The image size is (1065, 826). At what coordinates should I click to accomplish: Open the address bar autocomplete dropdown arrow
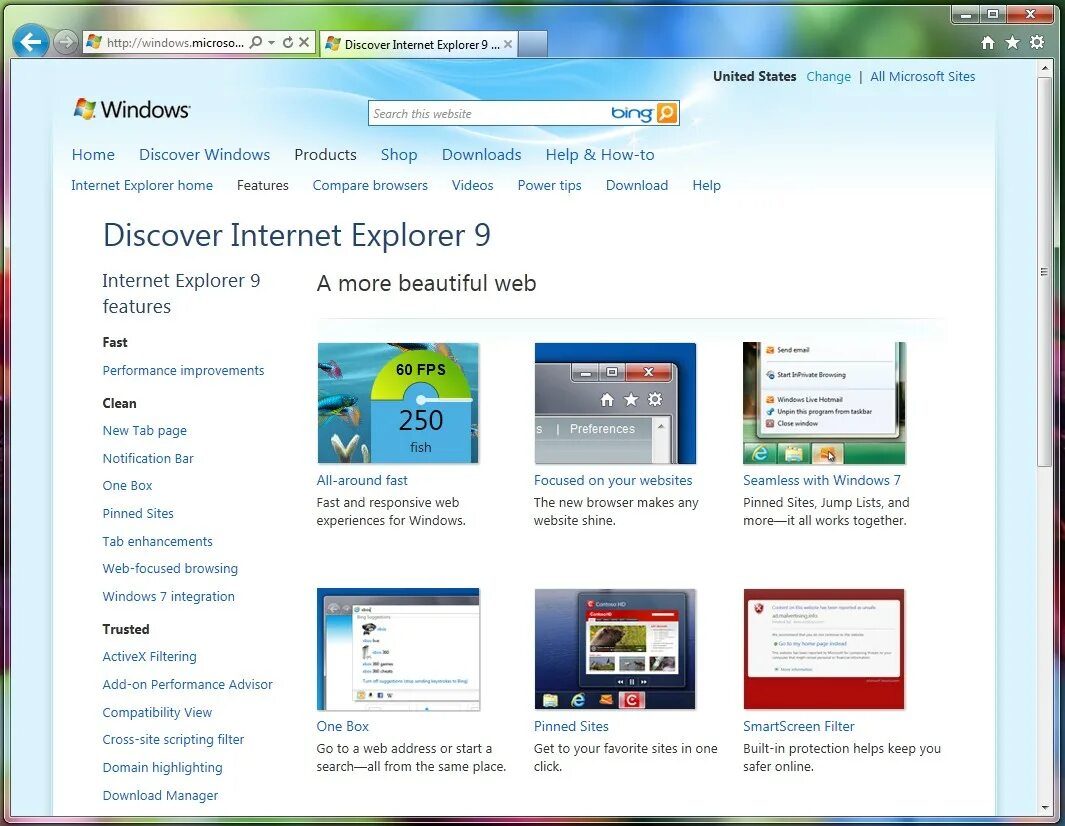[x=272, y=42]
